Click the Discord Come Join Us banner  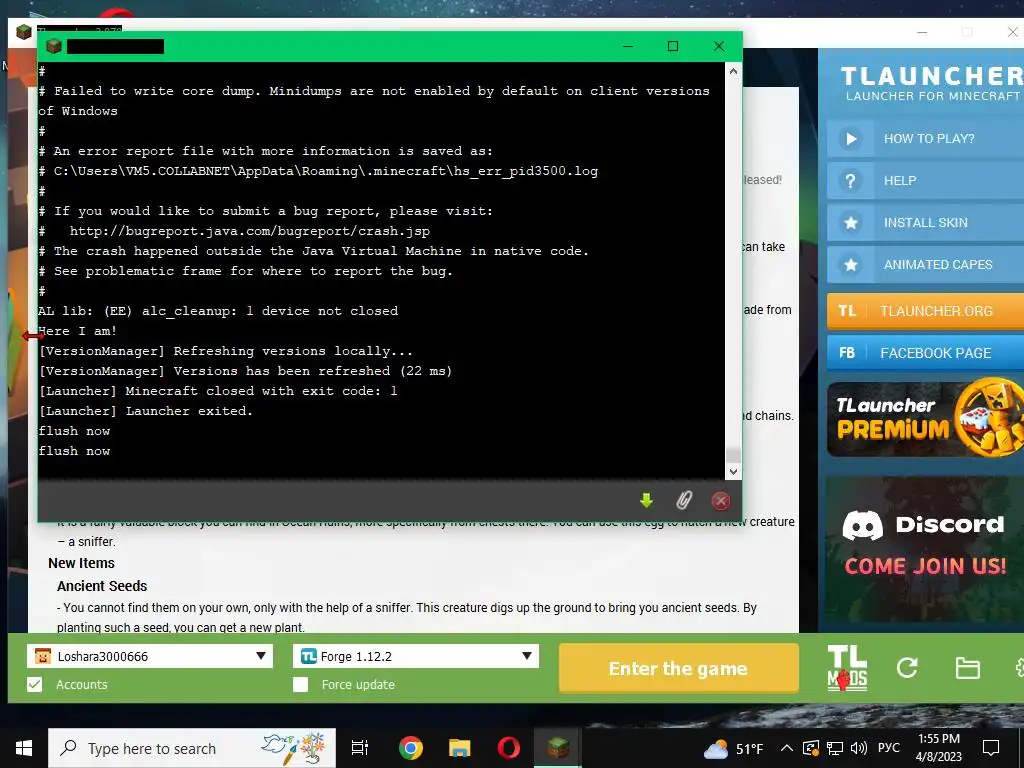click(925, 549)
